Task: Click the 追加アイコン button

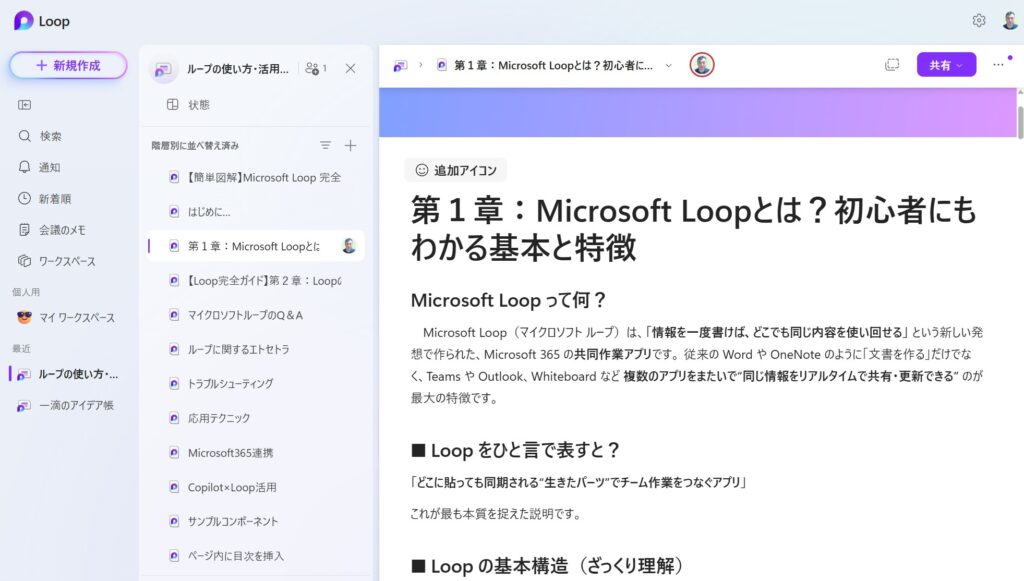Action: [455, 170]
